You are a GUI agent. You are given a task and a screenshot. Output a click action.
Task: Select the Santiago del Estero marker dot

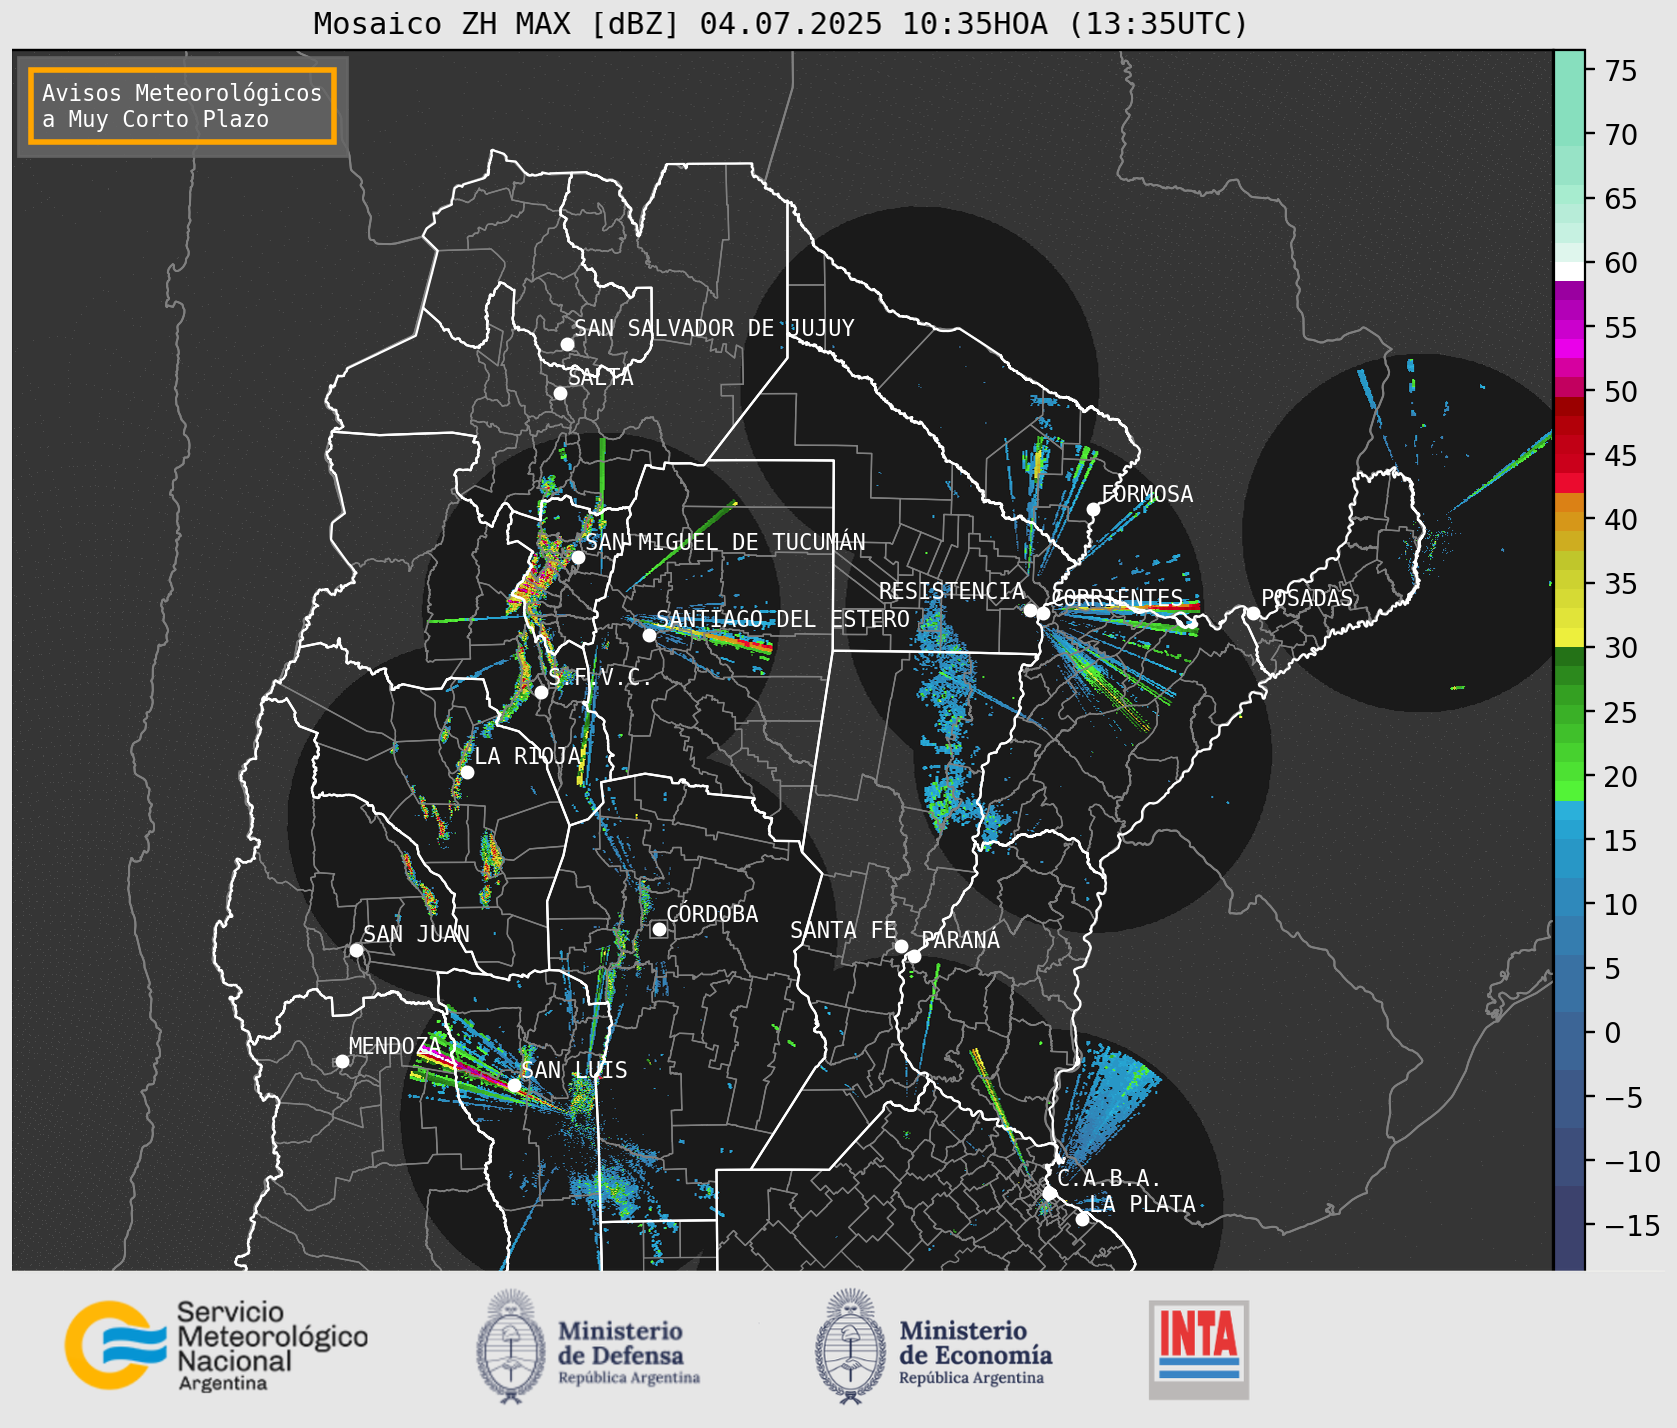[x=649, y=635]
